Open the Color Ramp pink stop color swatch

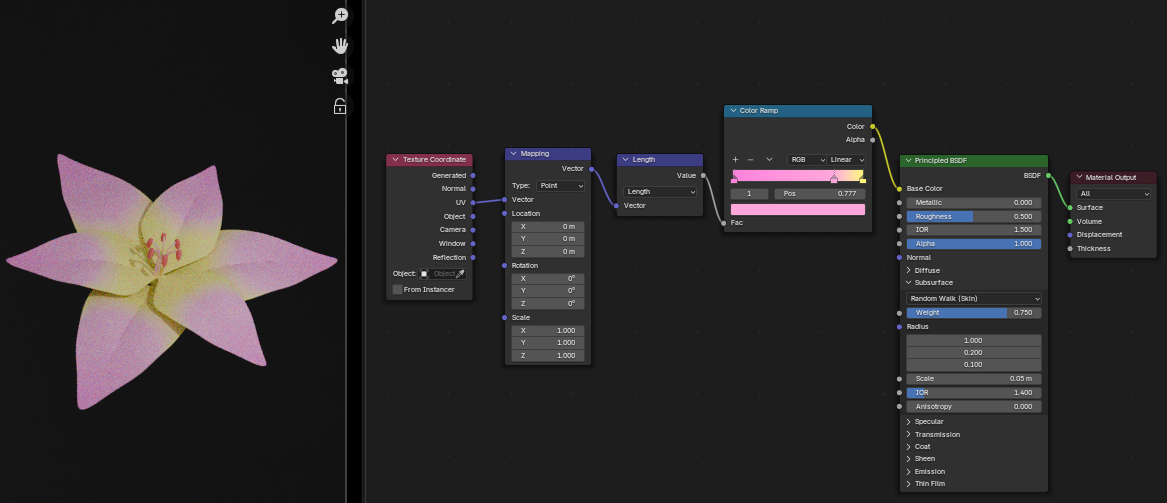tap(798, 209)
